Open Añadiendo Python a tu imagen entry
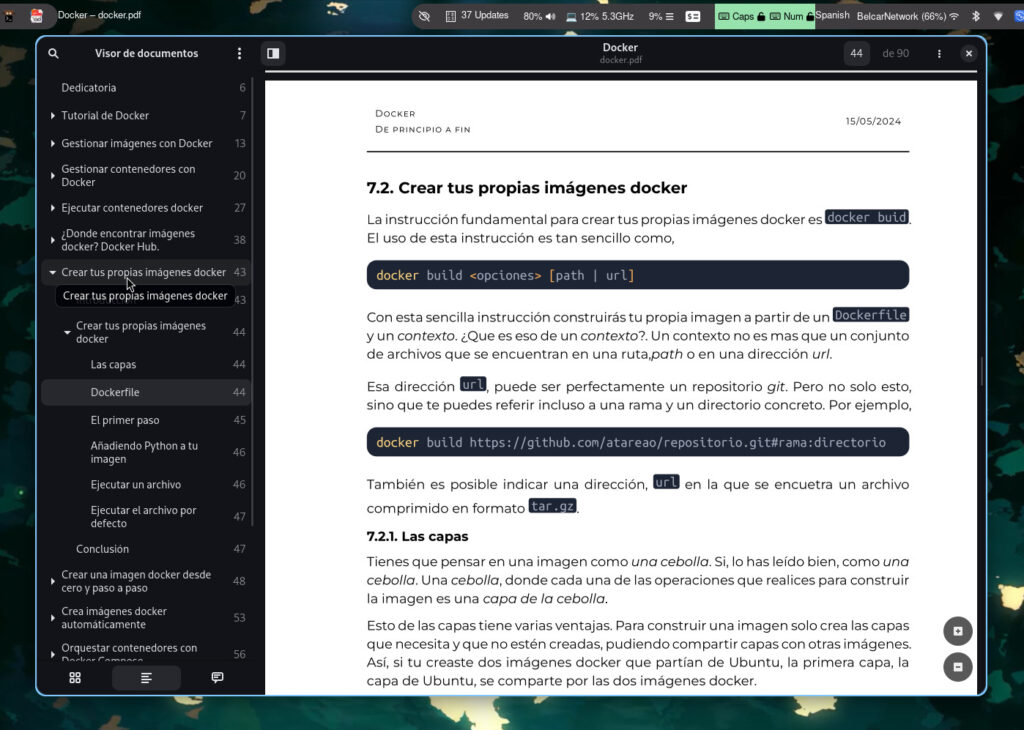The image size is (1024, 730). (146, 452)
